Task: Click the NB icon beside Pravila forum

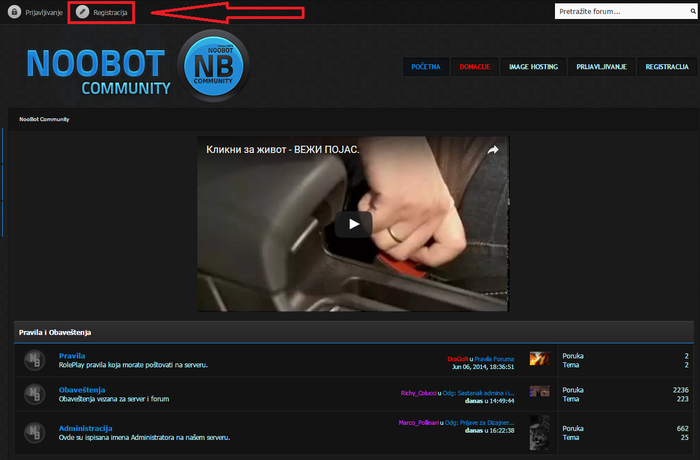Action: (x=34, y=360)
